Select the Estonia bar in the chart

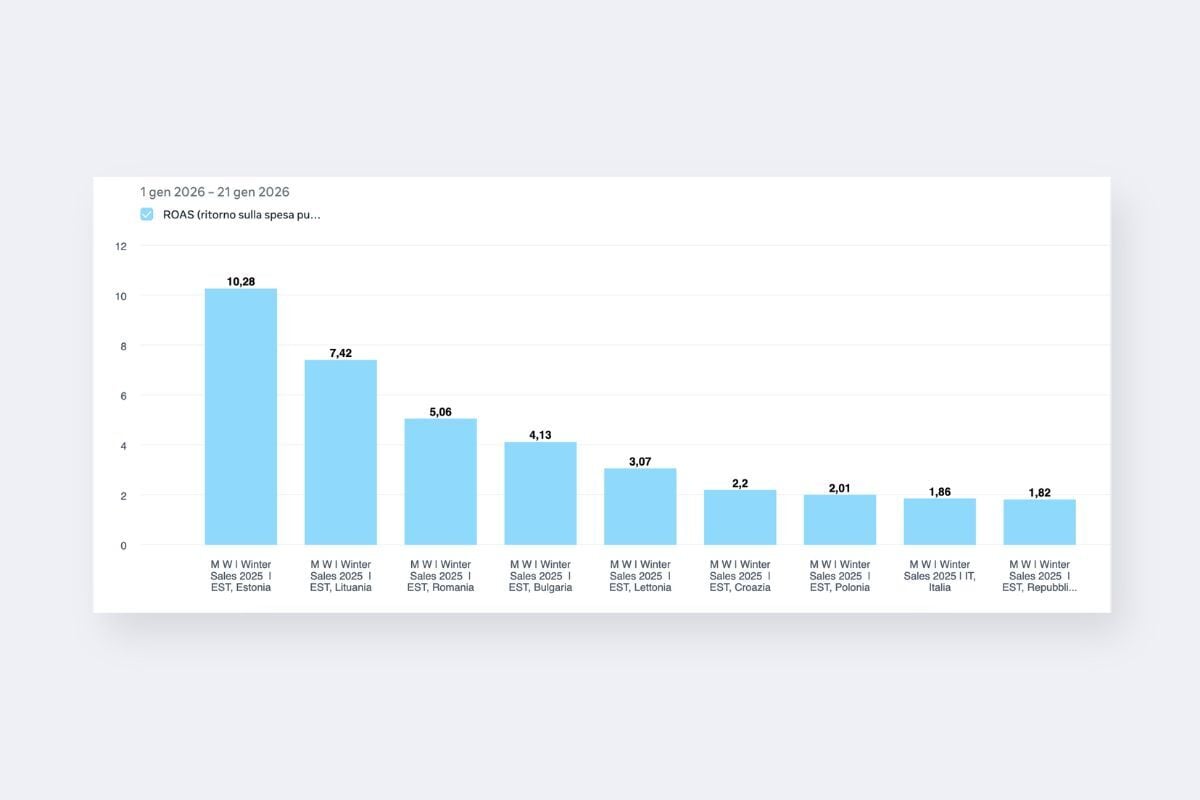point(241,417)
